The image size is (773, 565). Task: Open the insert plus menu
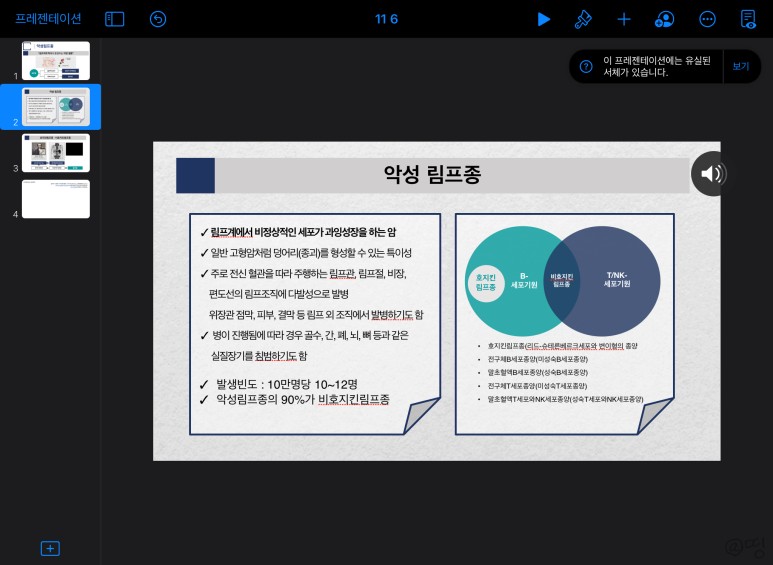tap(624, 19)
